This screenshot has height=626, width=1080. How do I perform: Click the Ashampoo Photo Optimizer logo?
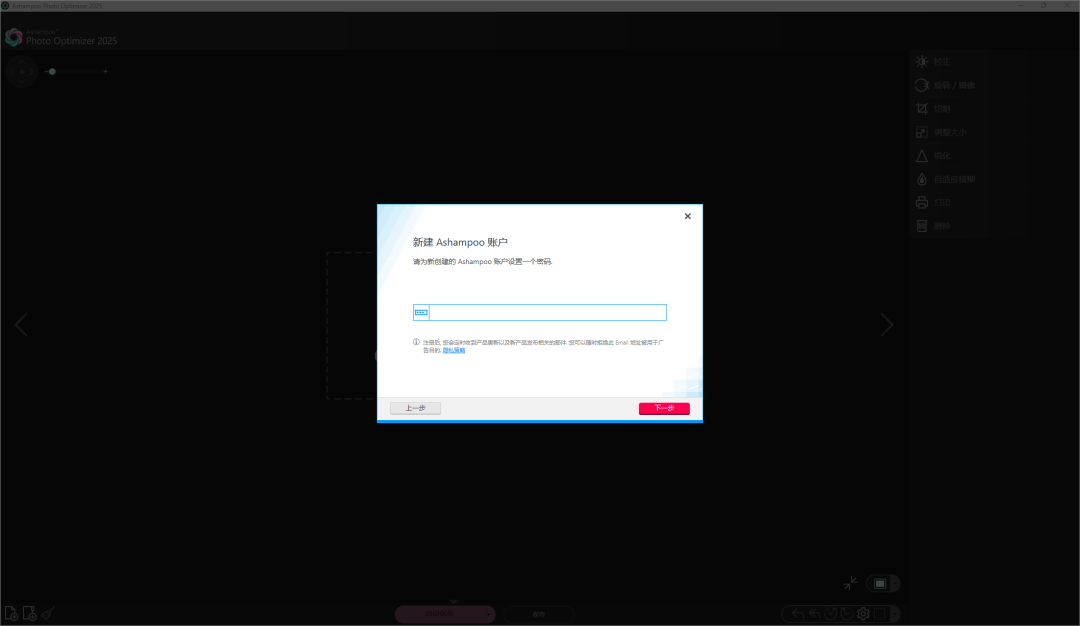[14, 37]
